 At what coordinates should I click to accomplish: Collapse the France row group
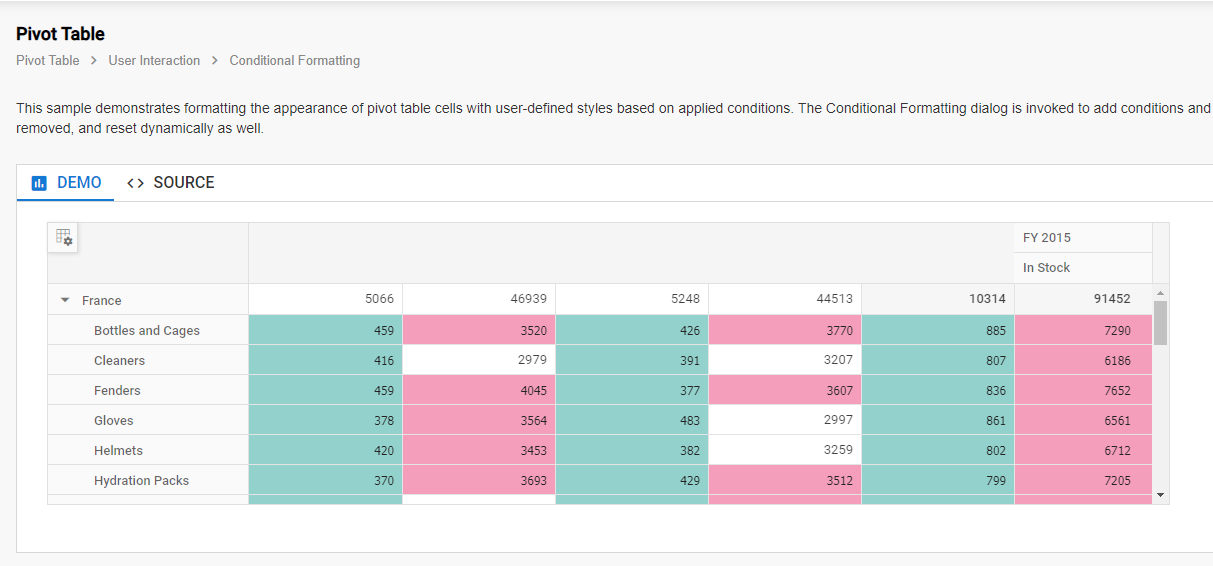(65, 300)
